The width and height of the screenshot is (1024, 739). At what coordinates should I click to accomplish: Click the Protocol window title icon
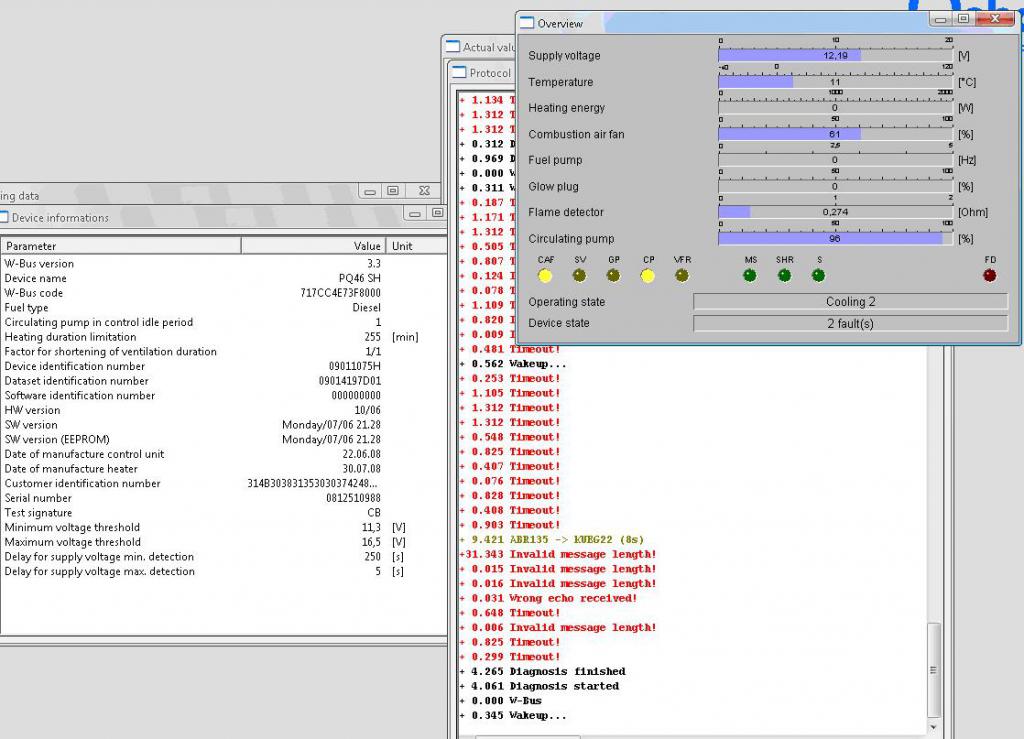pyautogui.click(x=459, y=72)
